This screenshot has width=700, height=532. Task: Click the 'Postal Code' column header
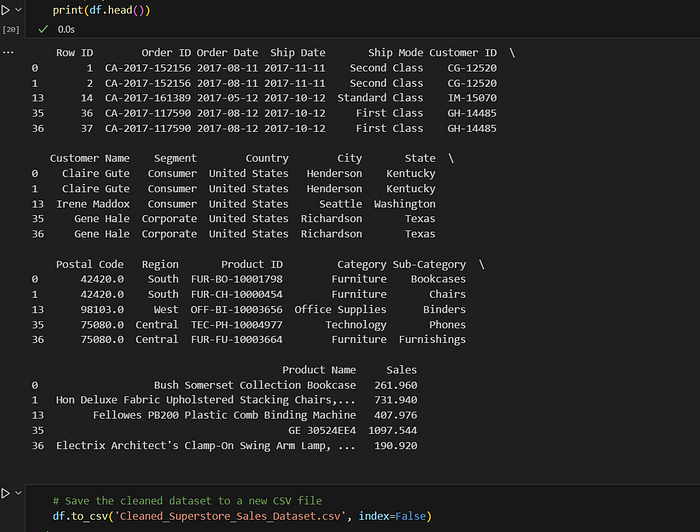[90, 264]
